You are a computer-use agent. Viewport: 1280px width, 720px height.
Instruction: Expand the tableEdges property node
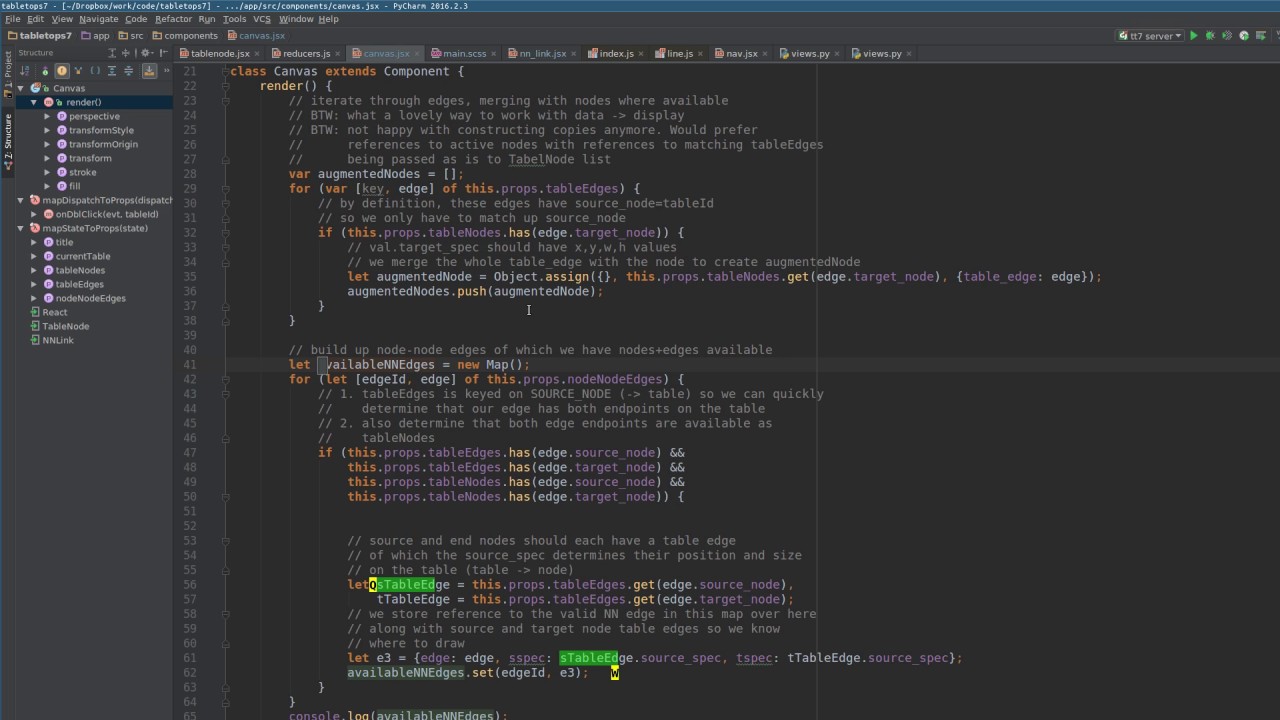[34, 284]
